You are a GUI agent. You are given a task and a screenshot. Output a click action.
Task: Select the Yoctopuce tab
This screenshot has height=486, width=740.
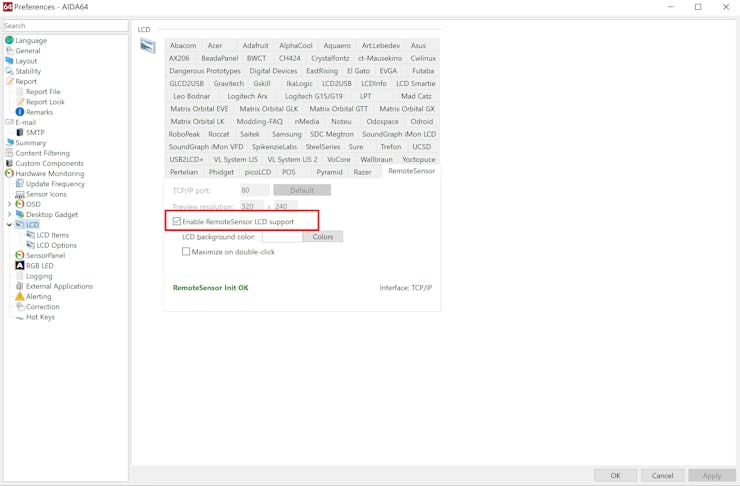(419, 159)
